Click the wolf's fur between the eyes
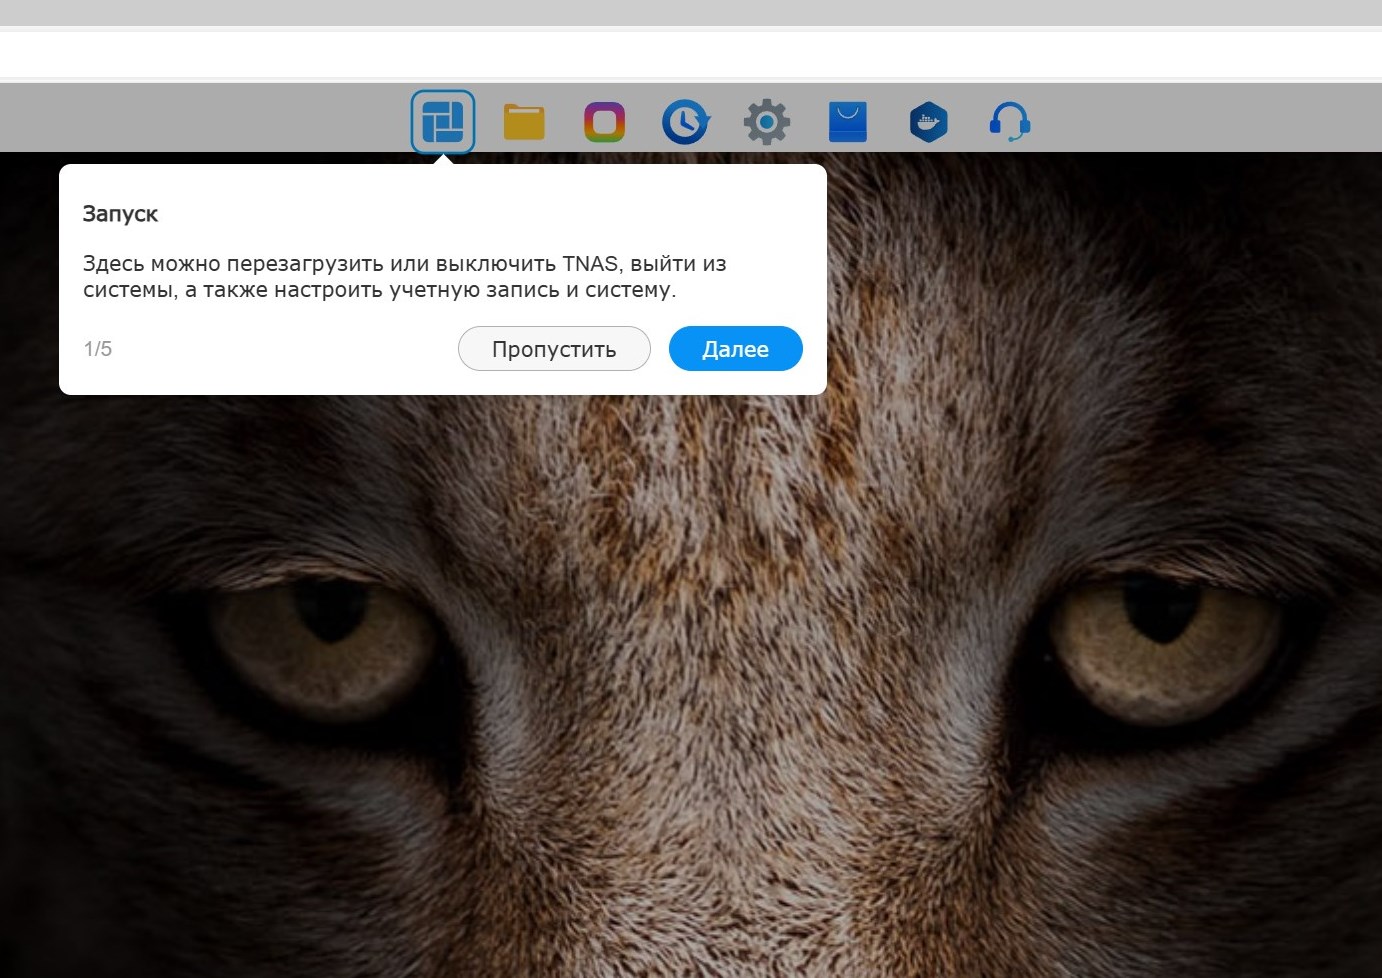Image resolution: width=1382 pixels, height=978 pixels. point(740,600)
